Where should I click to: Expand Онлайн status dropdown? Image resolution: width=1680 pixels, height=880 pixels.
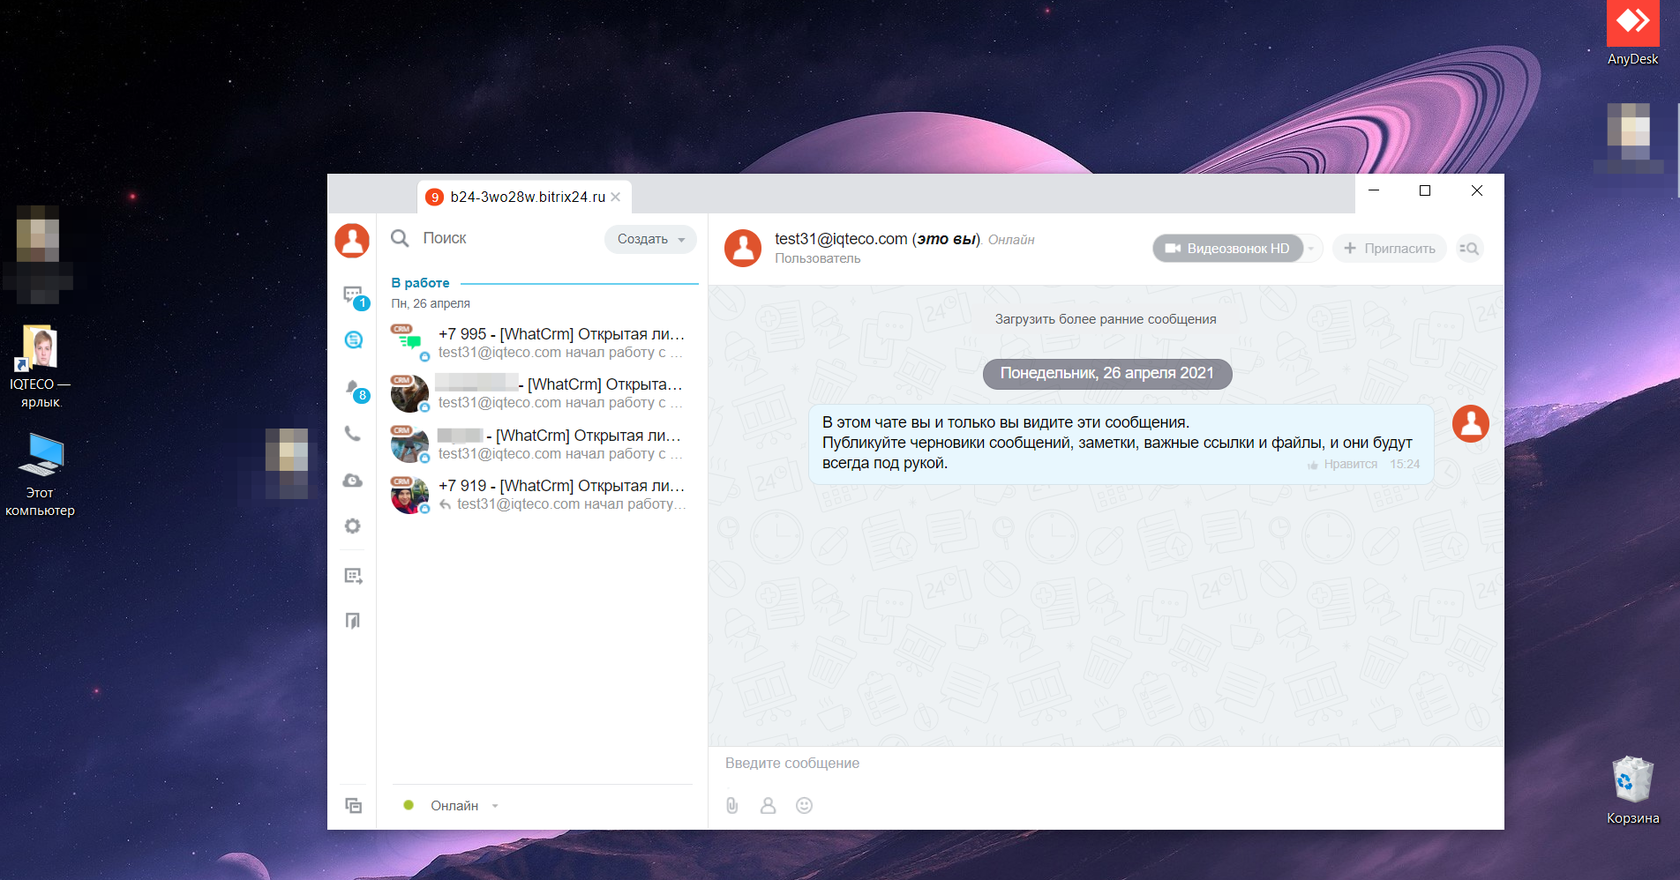pyautogui.click(x=495, y=806)
